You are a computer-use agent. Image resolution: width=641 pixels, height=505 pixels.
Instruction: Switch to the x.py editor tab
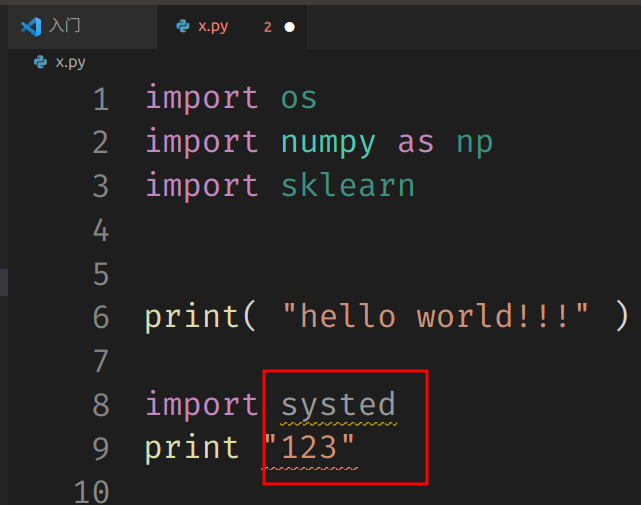232,27
